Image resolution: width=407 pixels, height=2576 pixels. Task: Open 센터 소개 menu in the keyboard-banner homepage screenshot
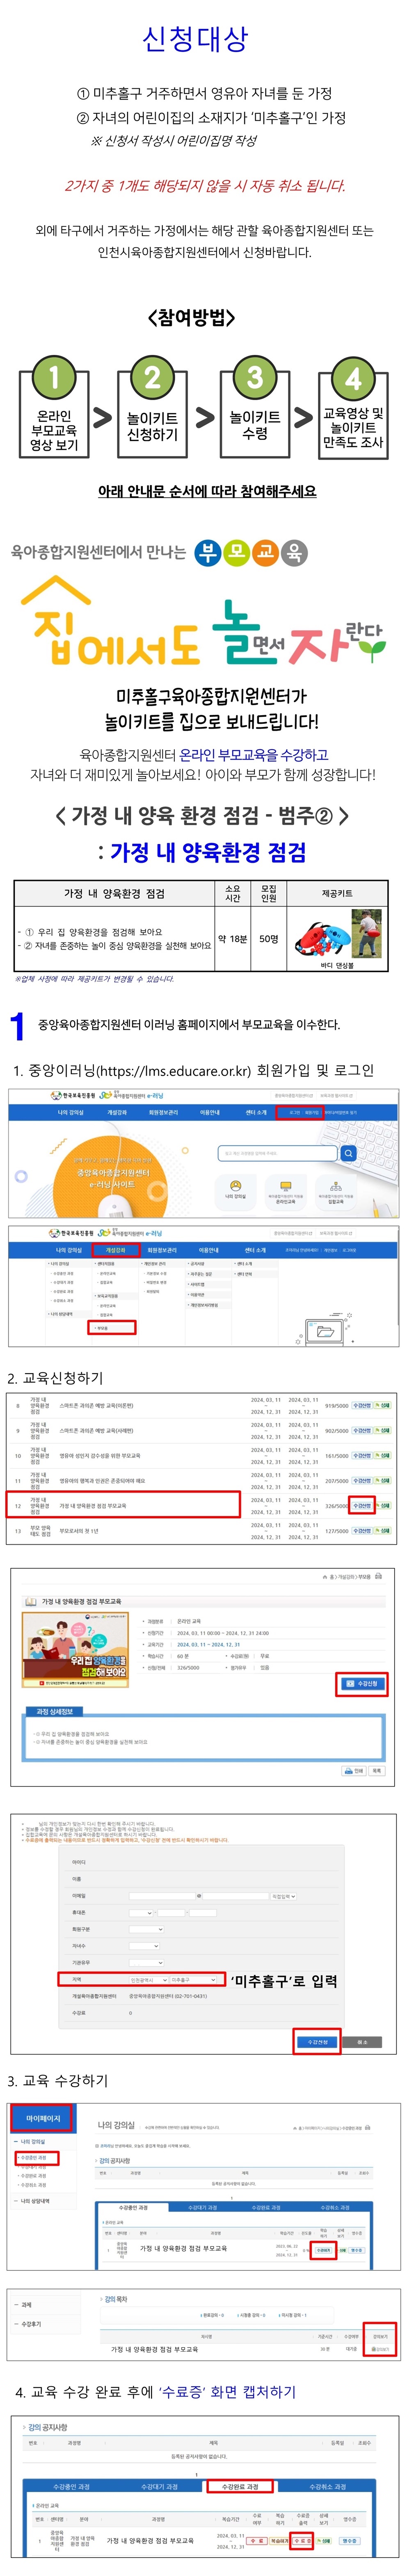[x=256, y=1112]
